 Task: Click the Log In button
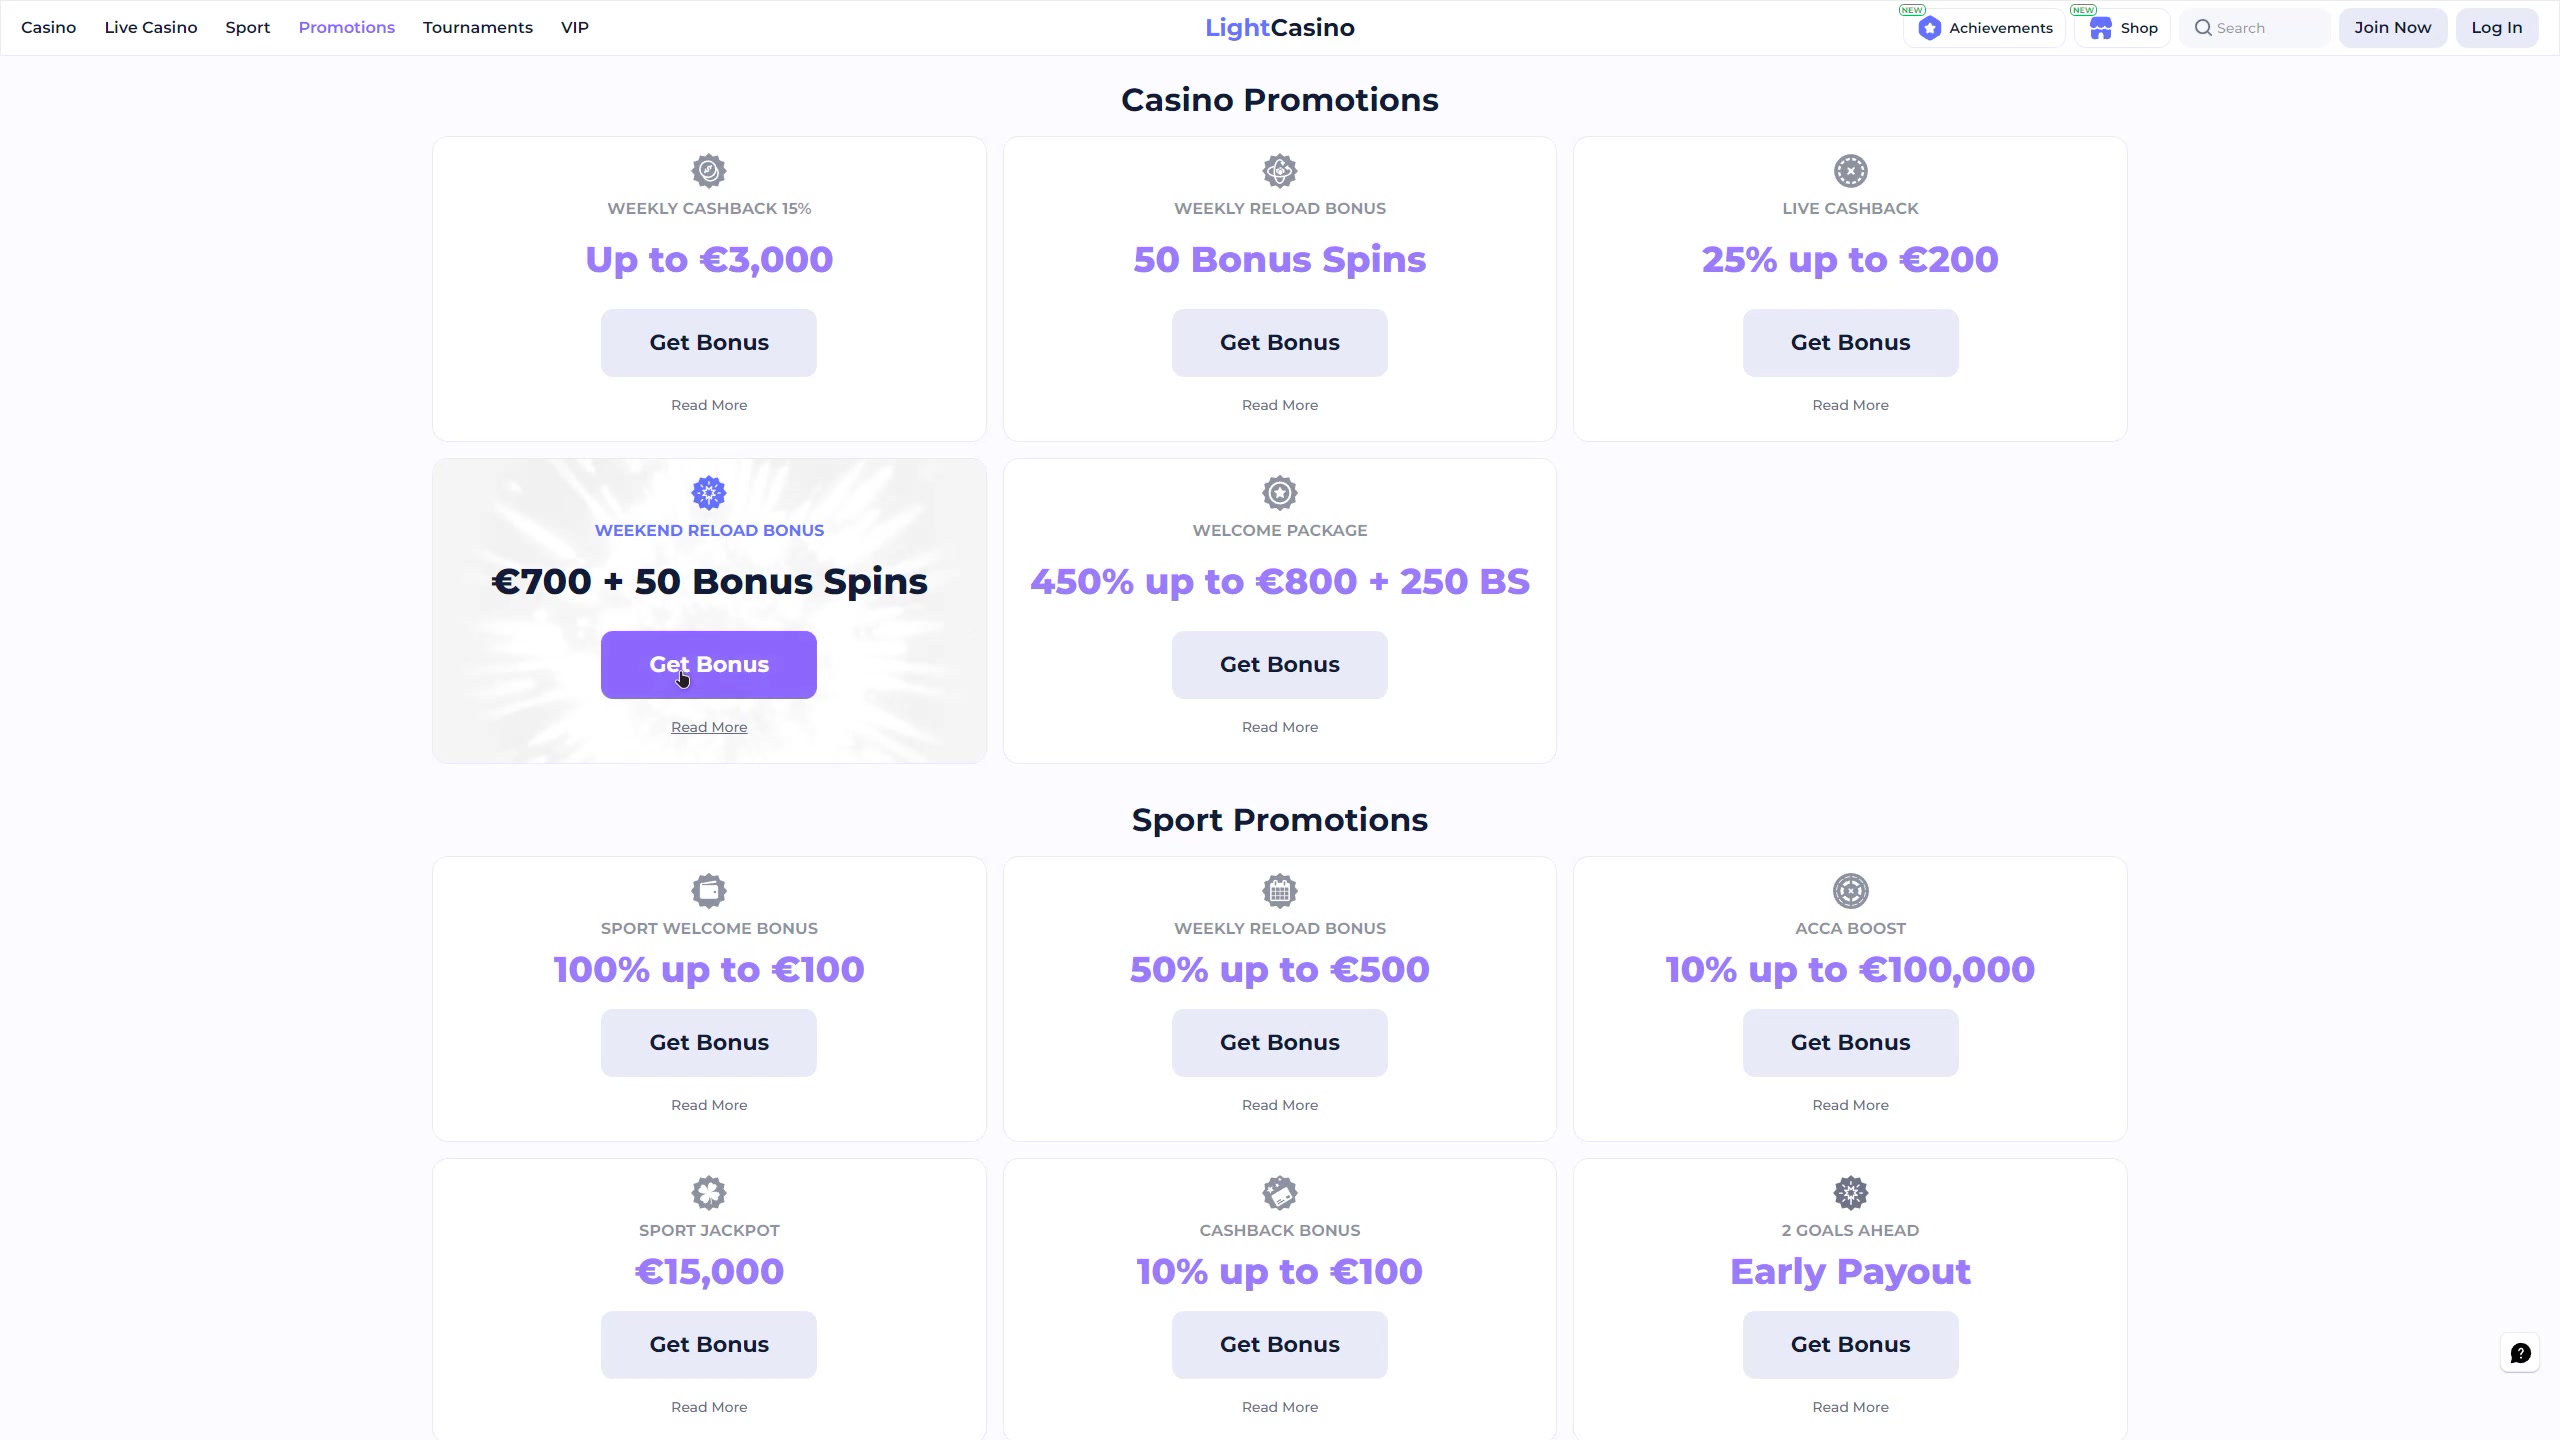click(x=2497, y=28)
